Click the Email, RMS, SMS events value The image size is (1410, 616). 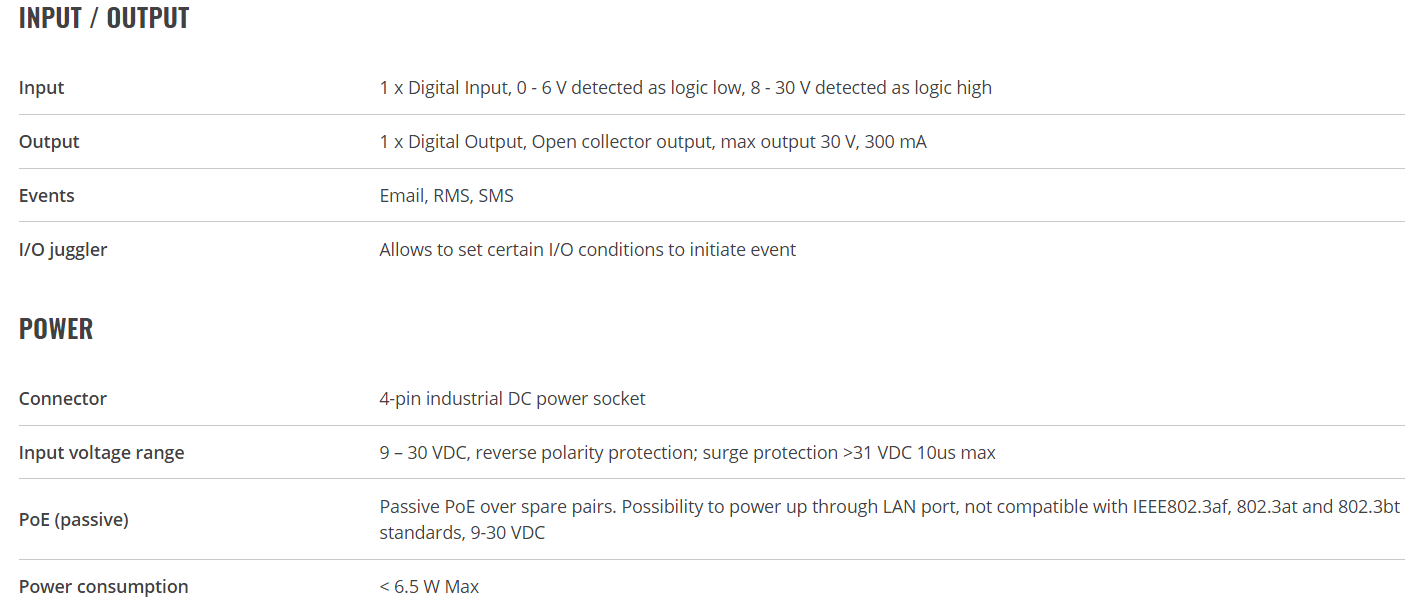[x=446, y=196]
